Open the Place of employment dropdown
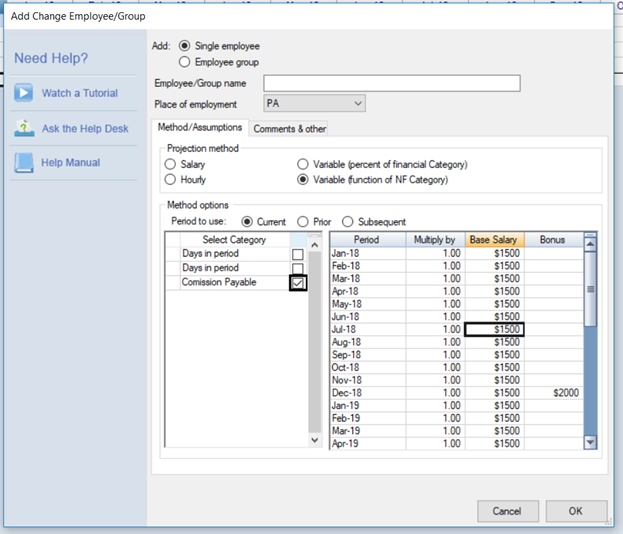 314,103
